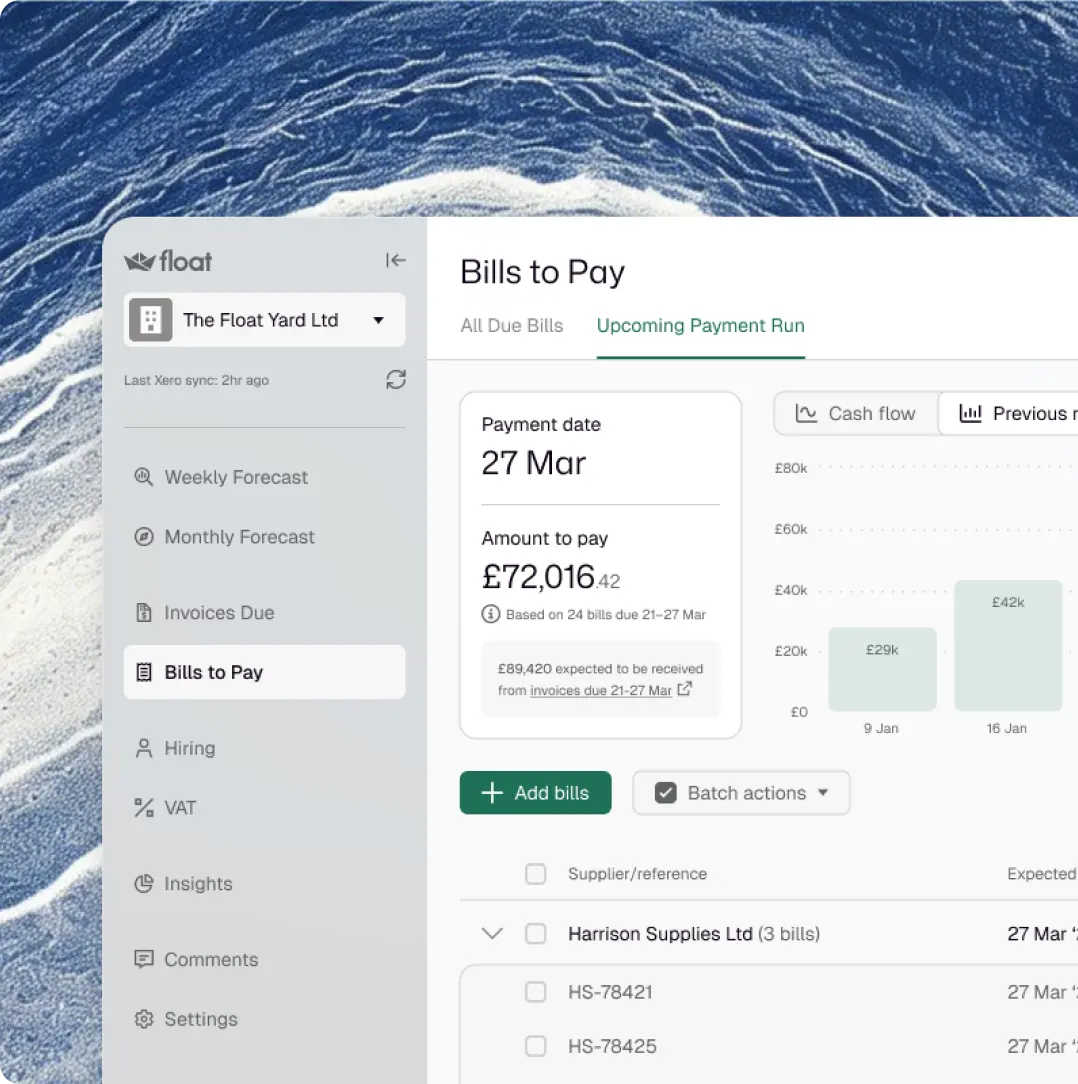Screen dimensions: 1078x1084
Task: Click the HS-78425 bill reference
Action: 612,1046
